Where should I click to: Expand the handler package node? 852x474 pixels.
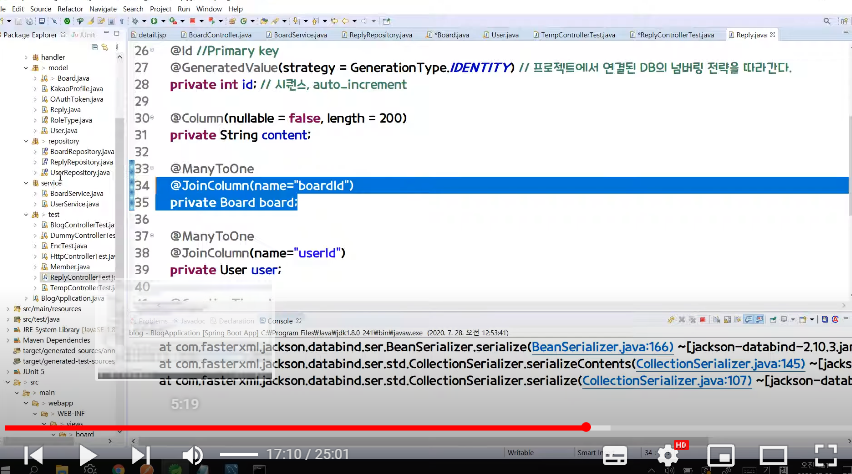pos(26,57)
